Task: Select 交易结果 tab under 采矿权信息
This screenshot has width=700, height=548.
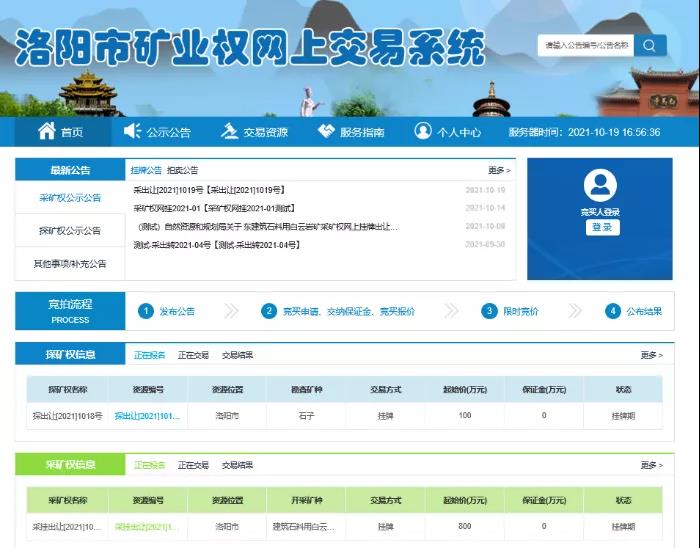Action: (x=238, y=465)
